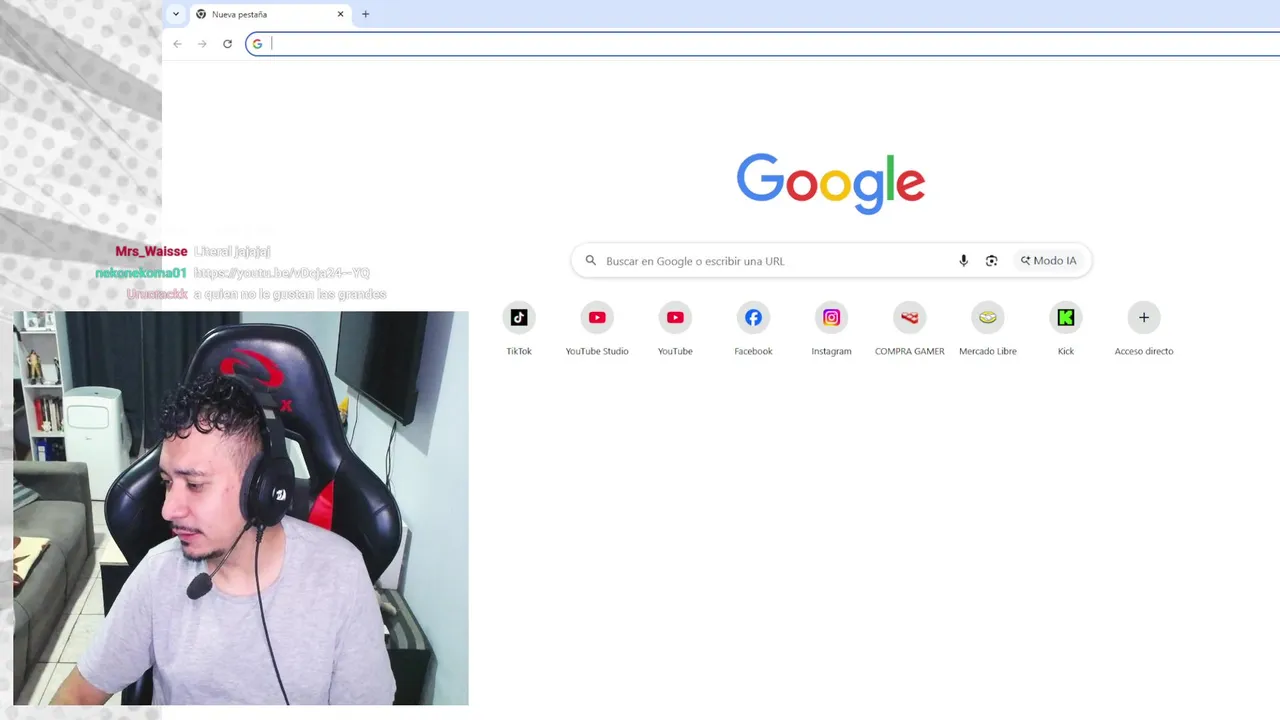1280x720 pixels.
Task: Click the Mrs_Waisse chat username
Action: pos(151,252)
